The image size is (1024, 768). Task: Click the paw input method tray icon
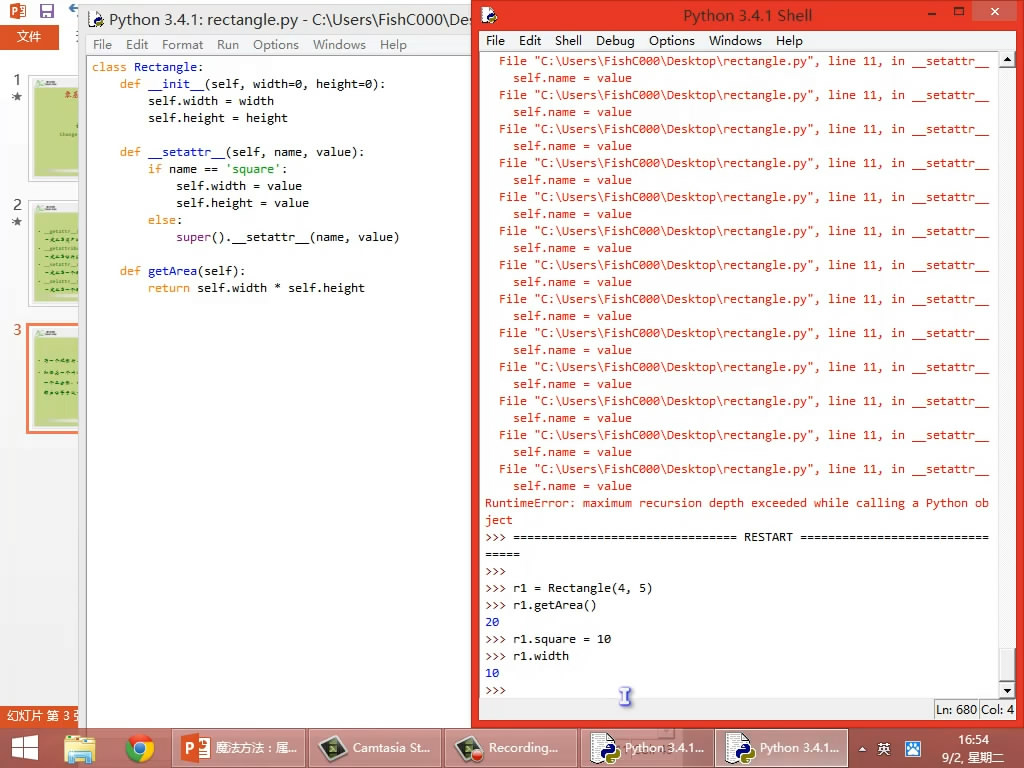pos(912,748)
